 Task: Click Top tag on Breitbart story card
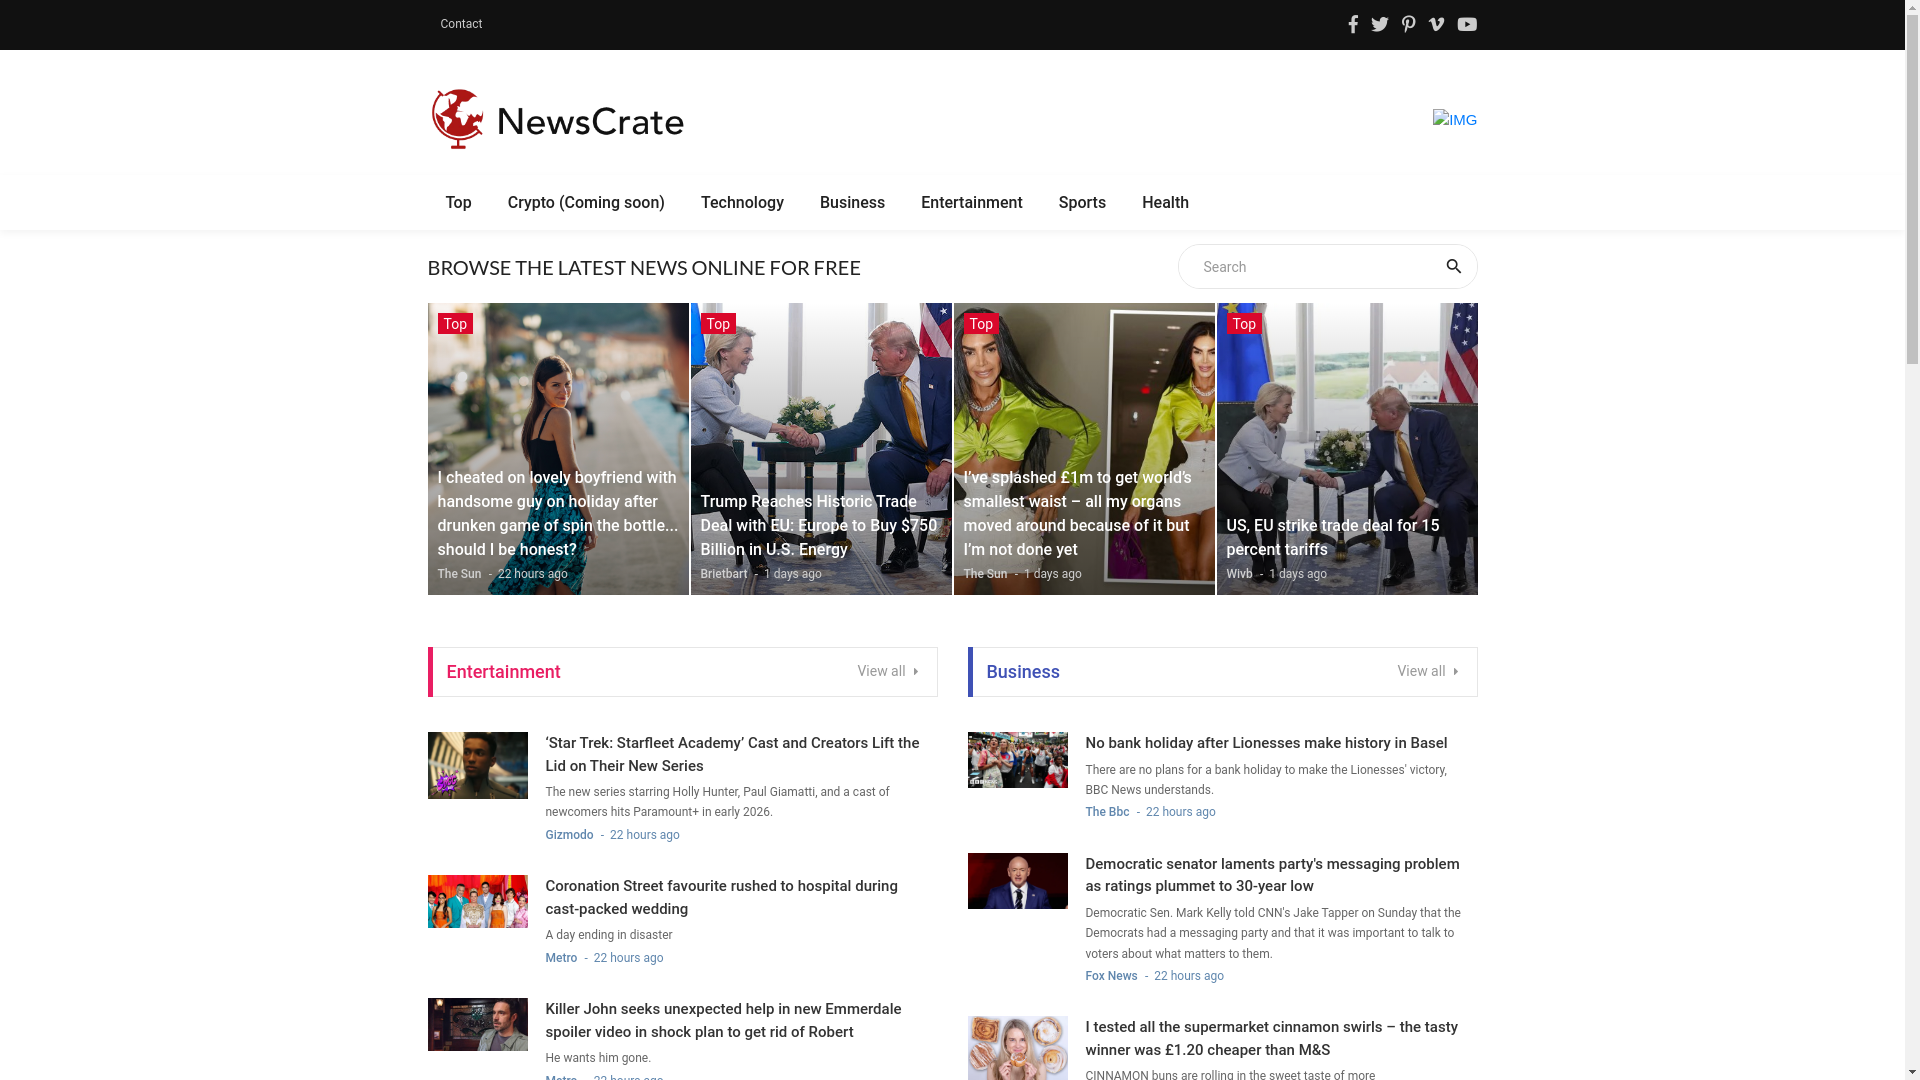(x=718, y=323)
